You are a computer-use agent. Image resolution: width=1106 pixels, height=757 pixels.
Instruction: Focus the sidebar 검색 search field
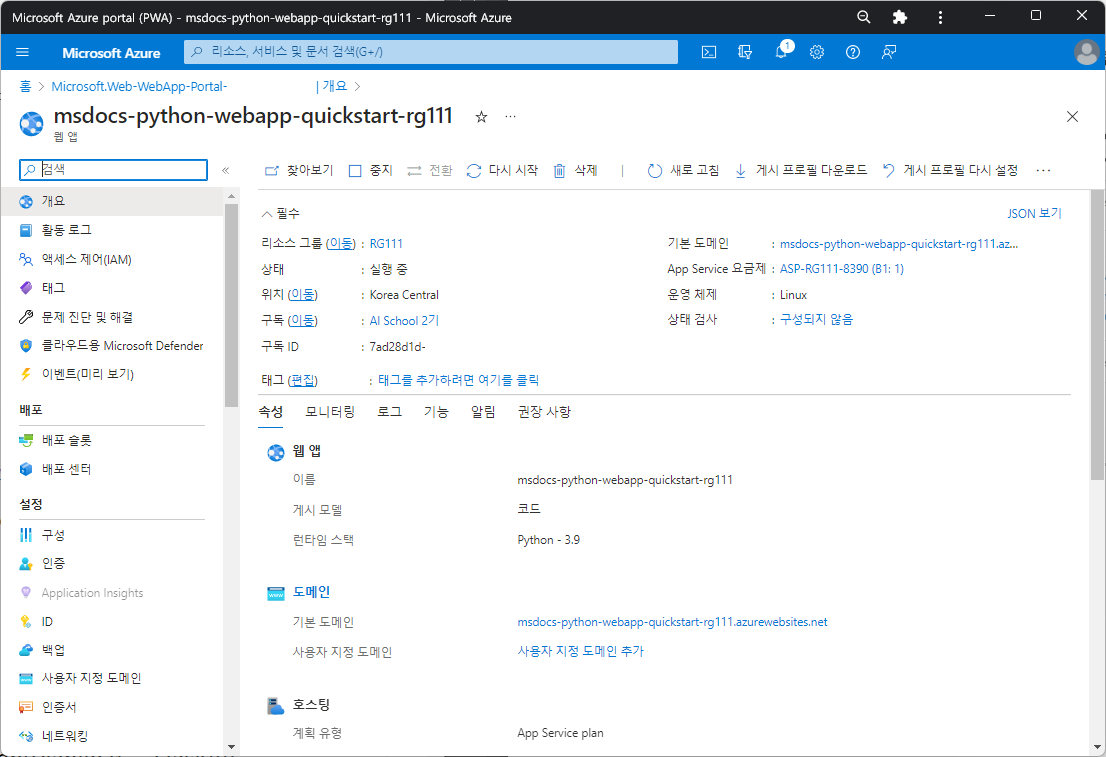coord(114,170)
